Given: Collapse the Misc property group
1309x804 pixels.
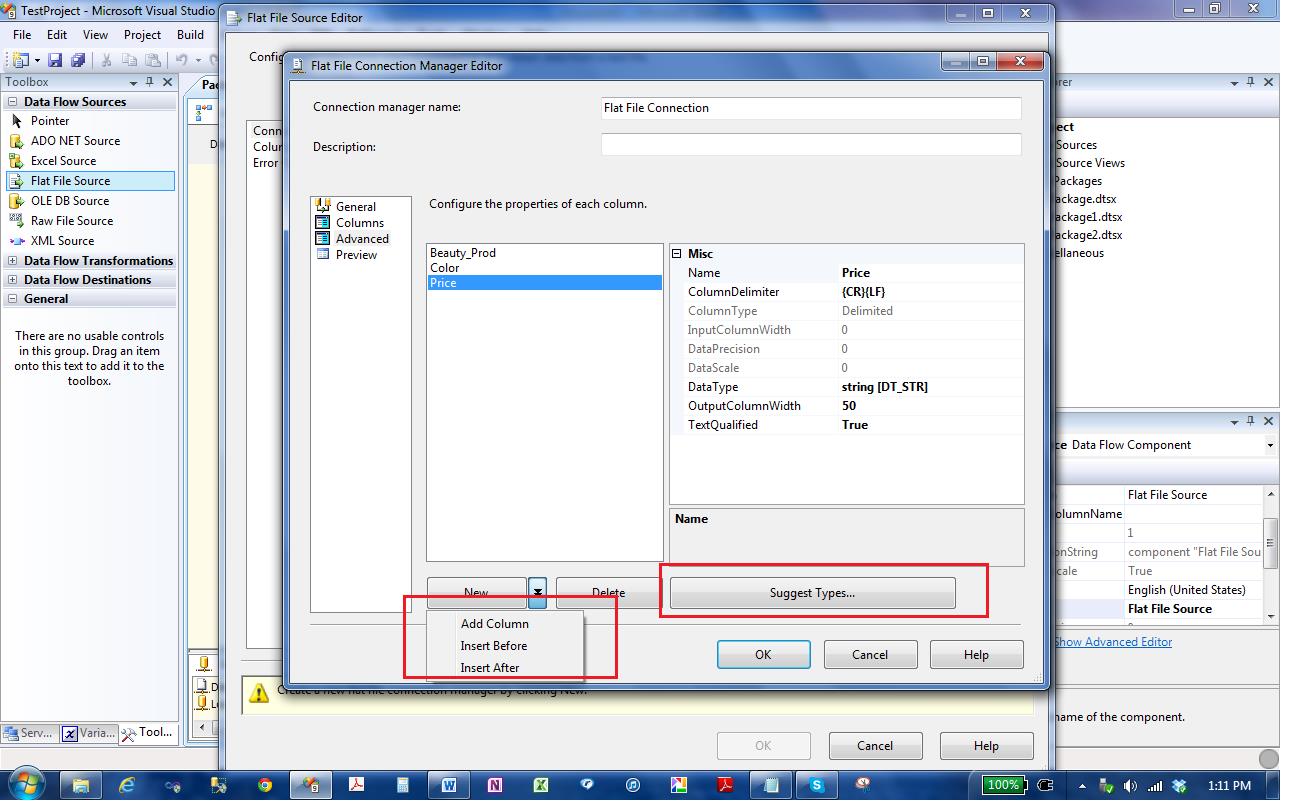Looking at the screenshot, I should [x=677, y=254].
